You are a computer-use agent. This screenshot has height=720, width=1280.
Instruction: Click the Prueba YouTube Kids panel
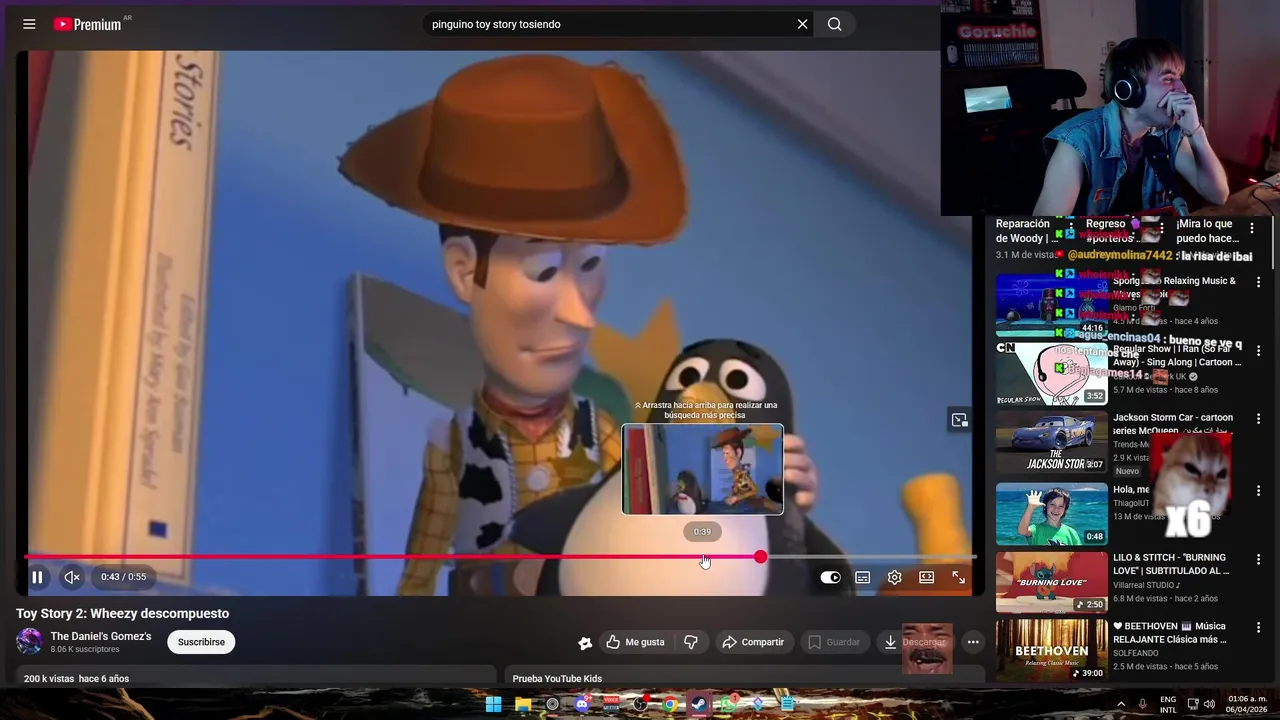click(744, 677)
